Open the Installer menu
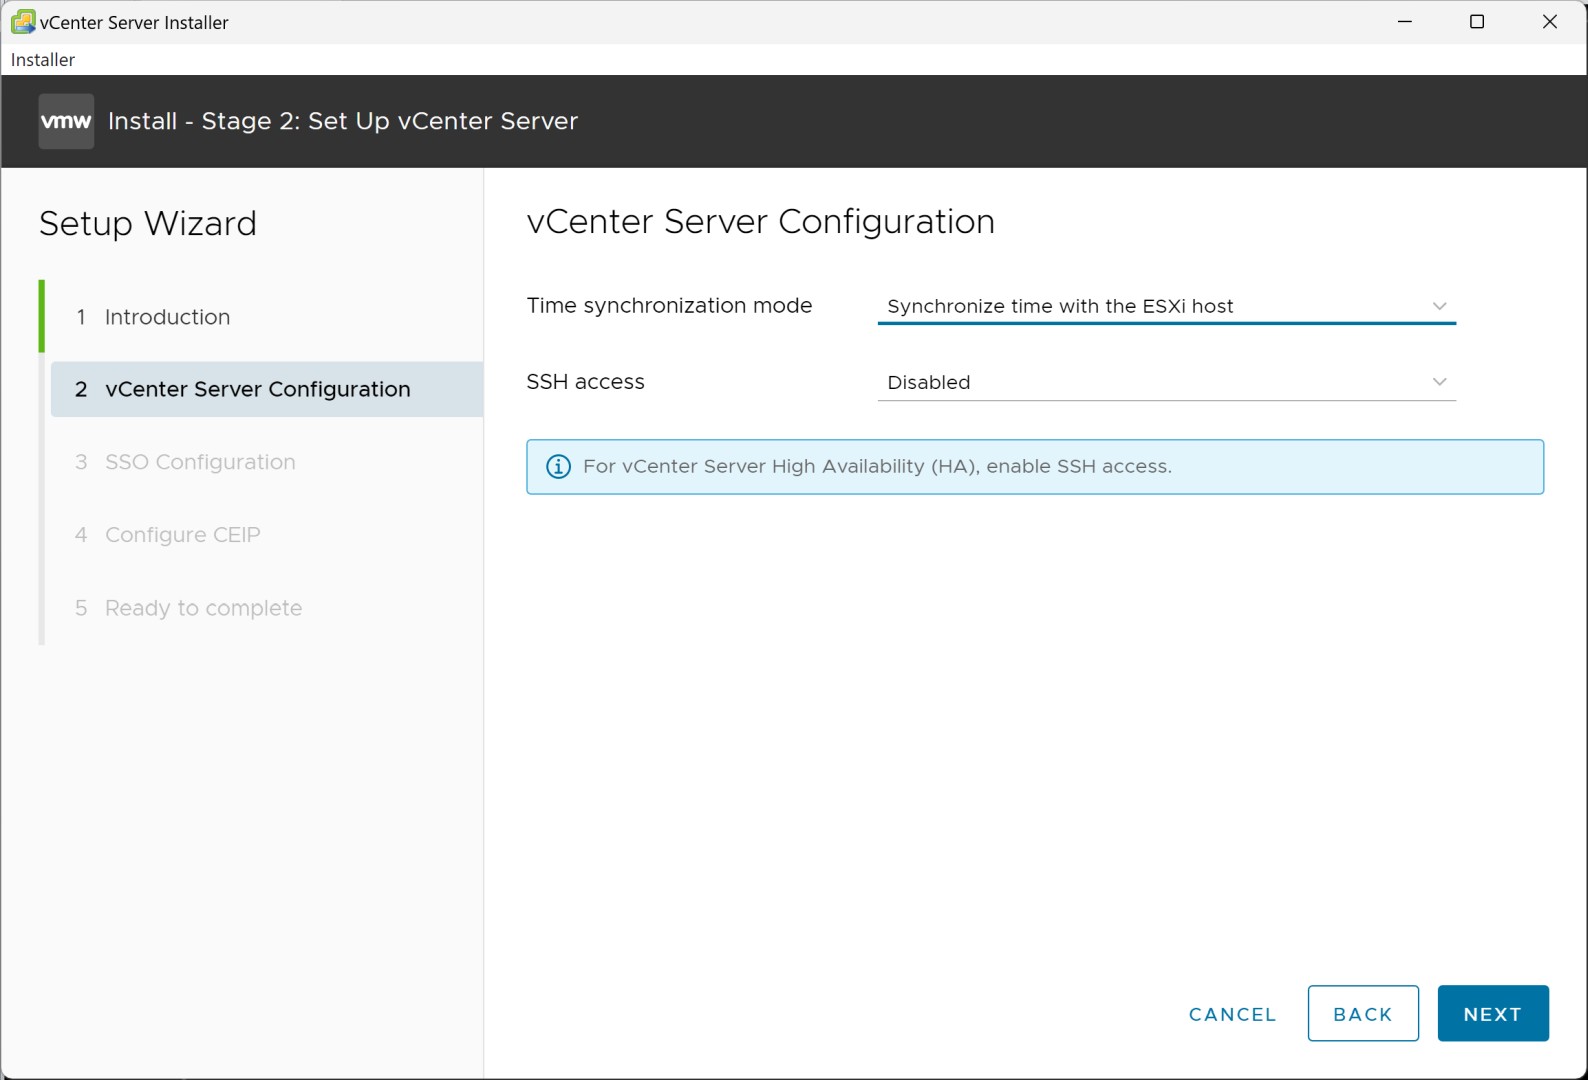Viewport: 1588px width, 1080px height. [43, 60]
